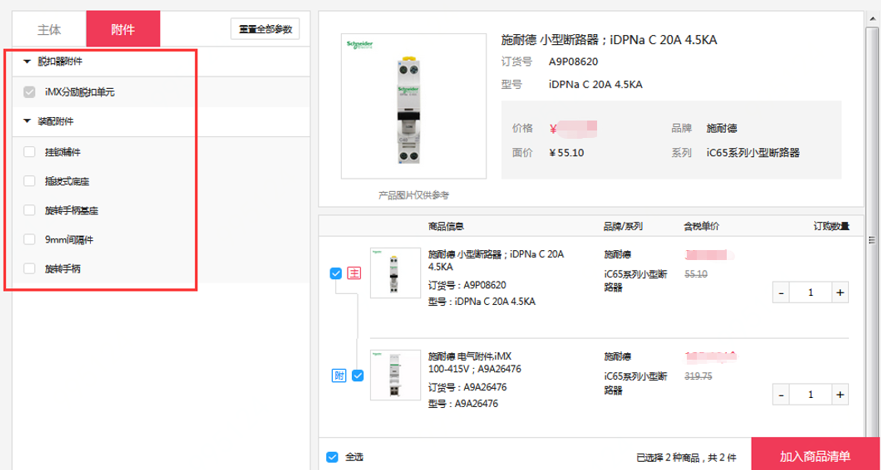Click the blue 附 badge icon
Viewport: 881px width, 470px height.
point(339,376)
